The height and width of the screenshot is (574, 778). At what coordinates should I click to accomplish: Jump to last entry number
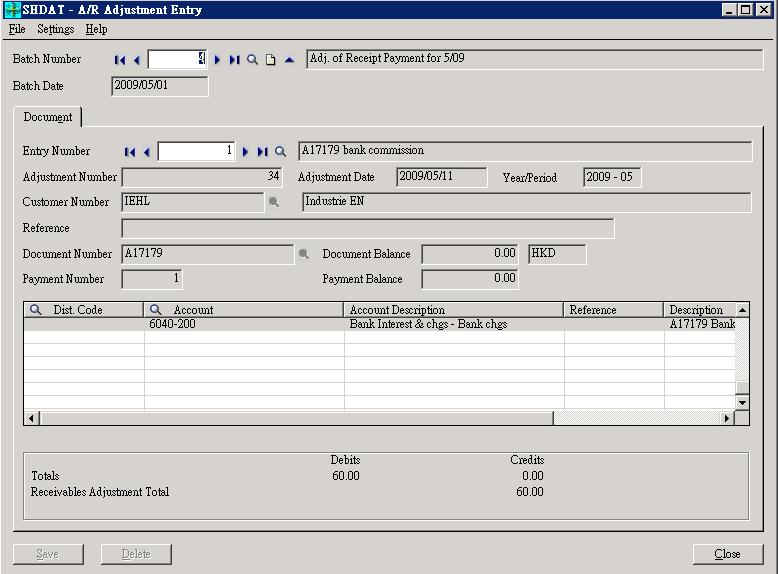tap(263, 152)
